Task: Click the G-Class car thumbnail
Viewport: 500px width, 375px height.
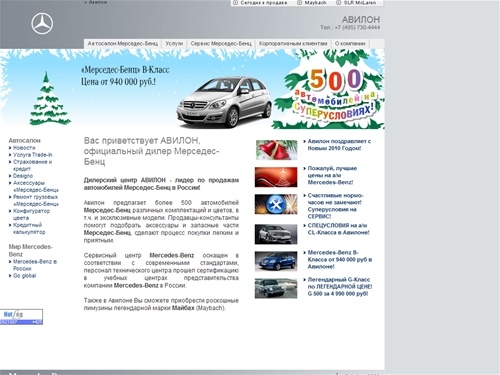Action: pyautogui.click(x=276, y=288)
